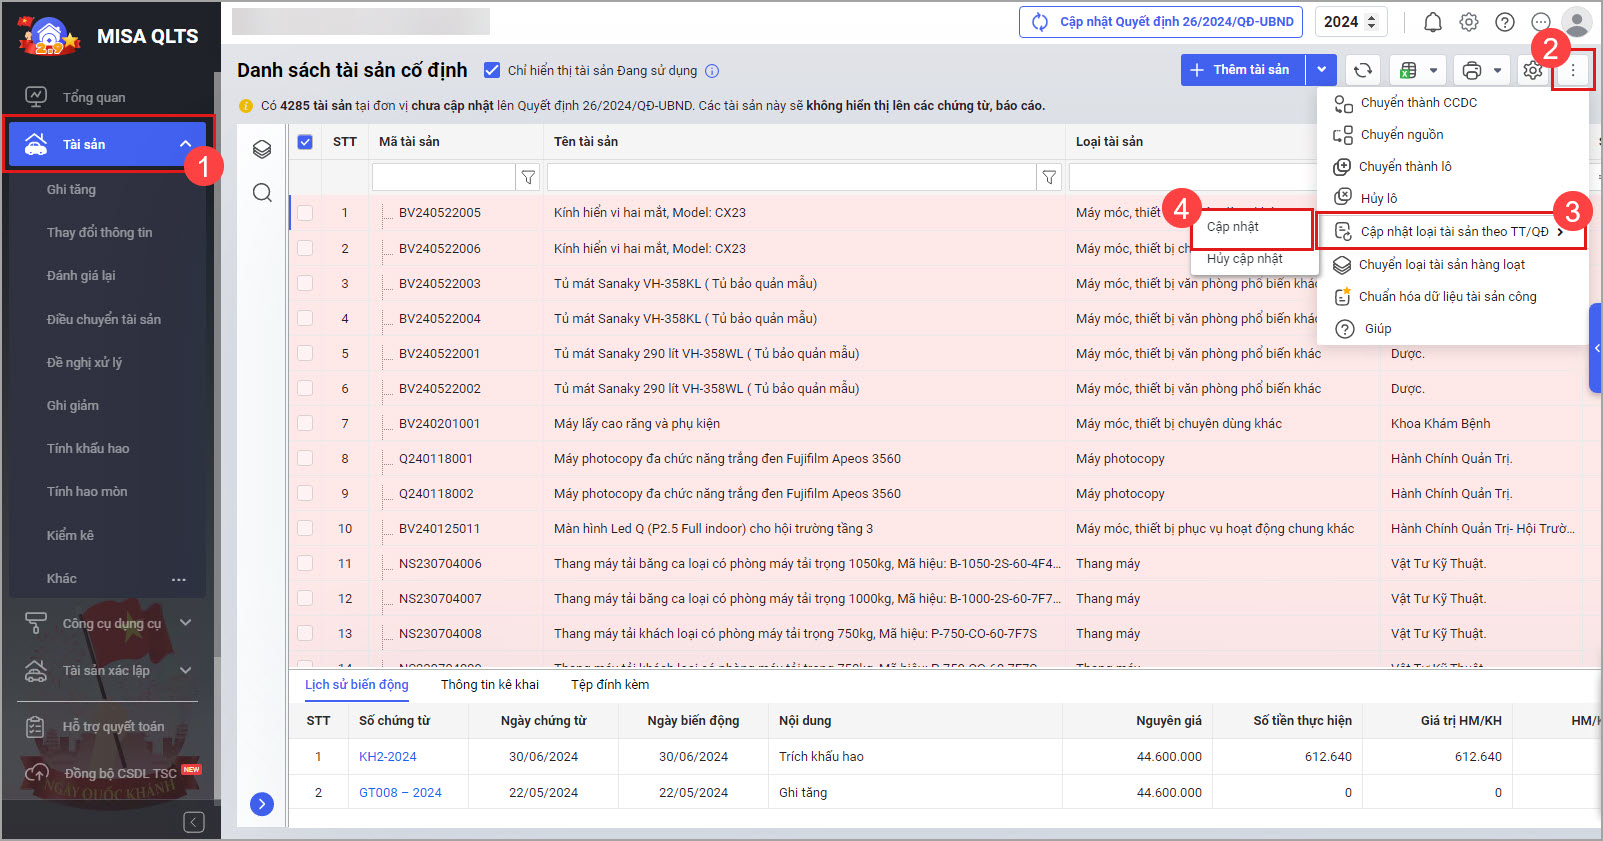Expand the 'Tài sản xác lập' sidebar section

coord(185,670)
